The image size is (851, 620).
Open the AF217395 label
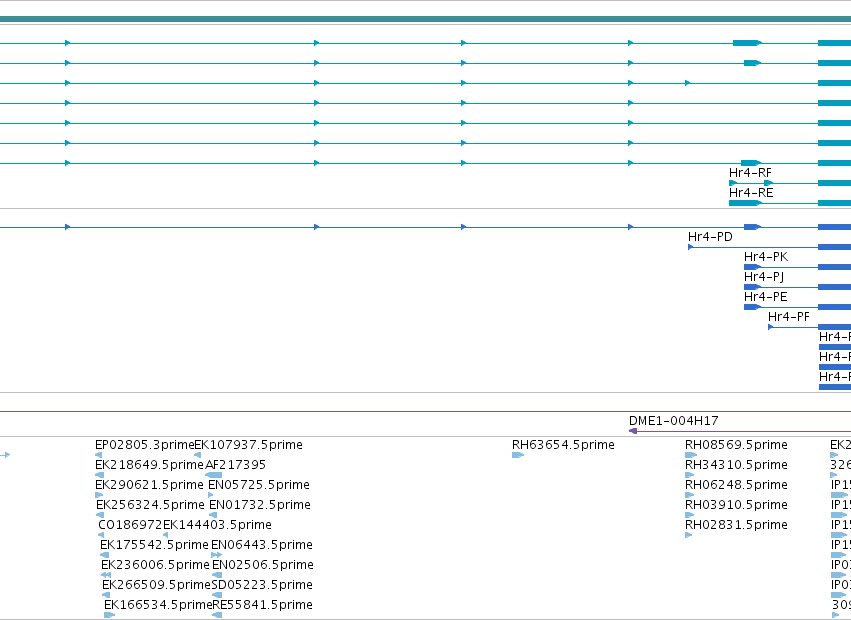coord(236,465)
